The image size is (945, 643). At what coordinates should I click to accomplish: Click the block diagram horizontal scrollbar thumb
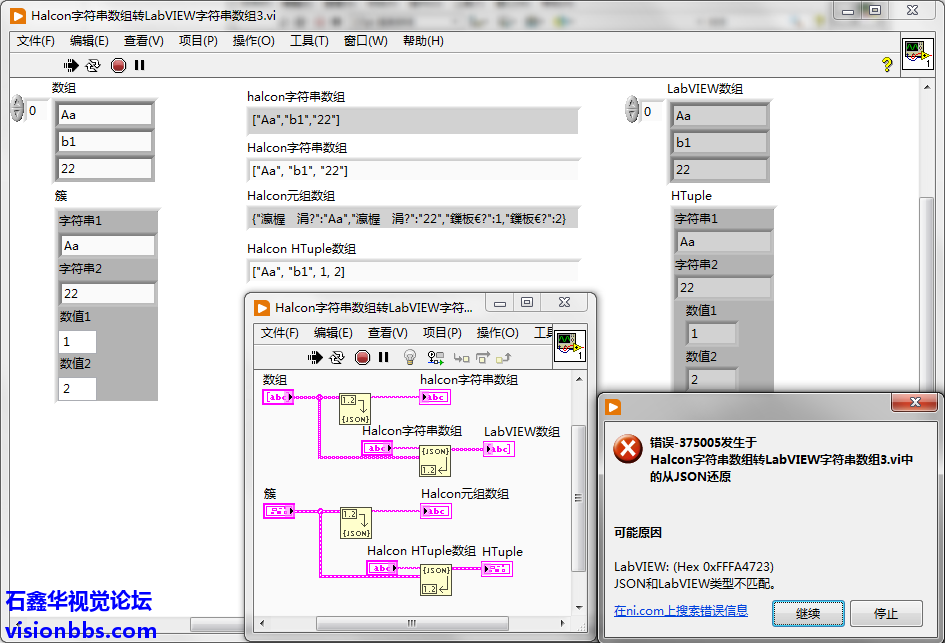[x=412, y=623]
